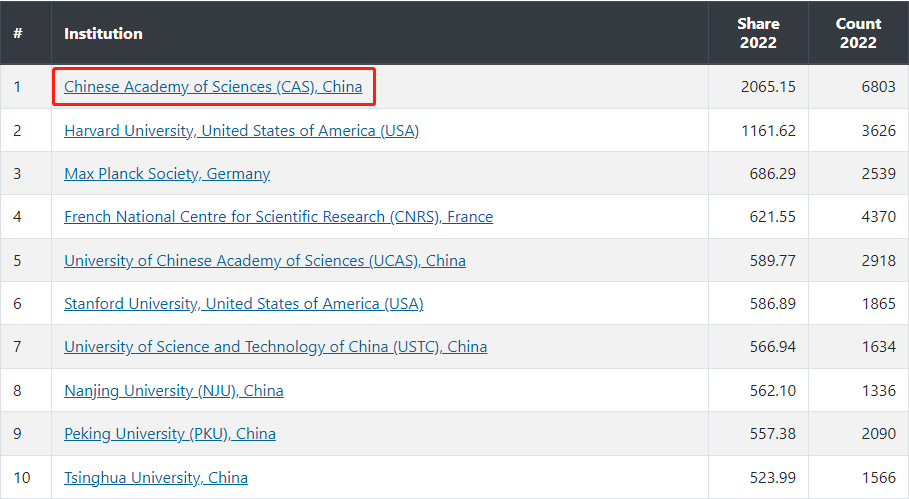Select share value 2065.15 cell

pyautogui.click(x=768, y=87)
